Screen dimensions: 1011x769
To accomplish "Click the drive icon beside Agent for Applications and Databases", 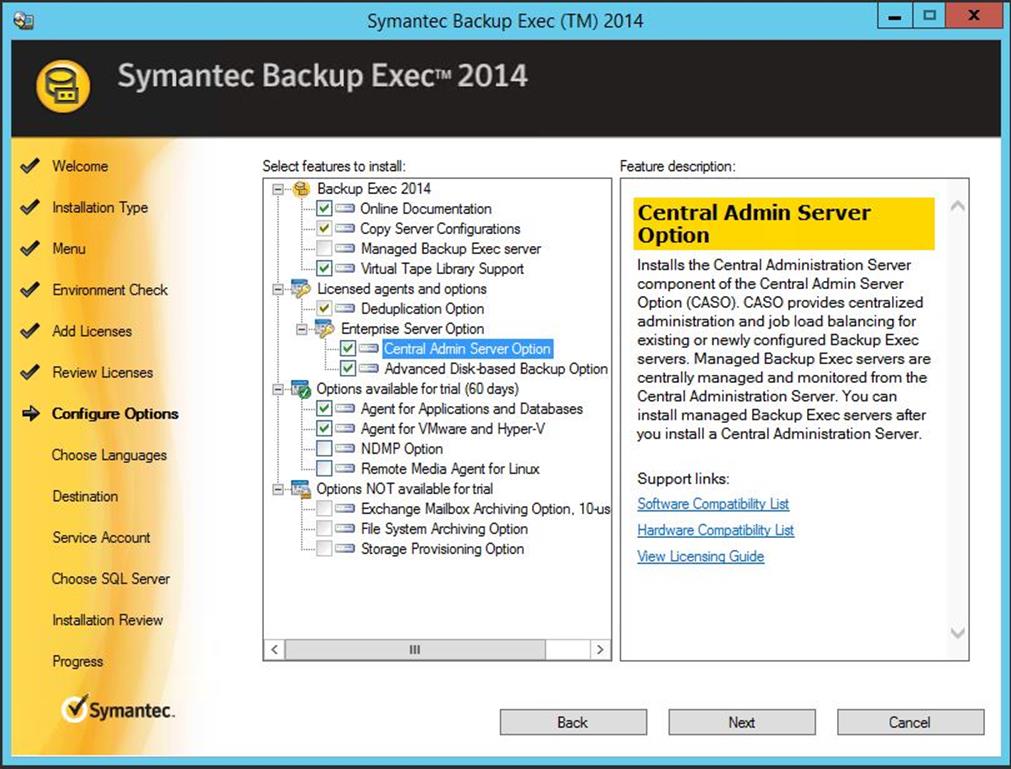I will pos(345,409).
